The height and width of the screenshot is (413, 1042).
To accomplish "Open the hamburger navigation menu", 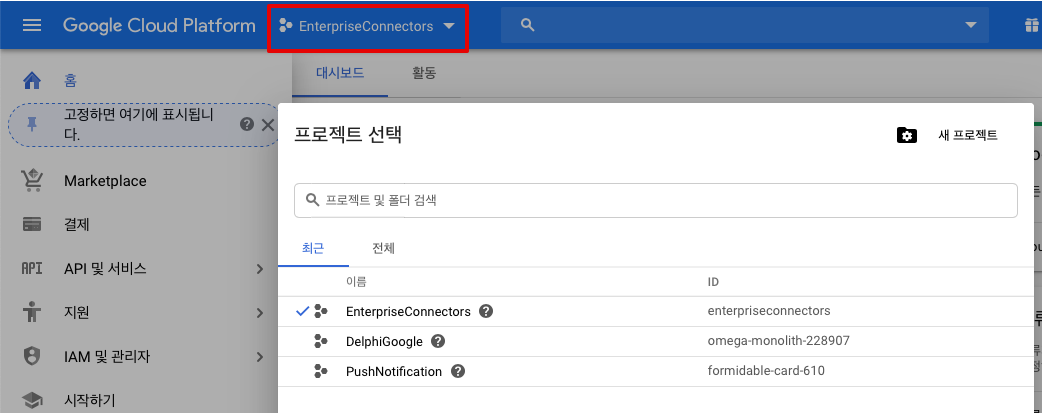I will coord(32,26).
